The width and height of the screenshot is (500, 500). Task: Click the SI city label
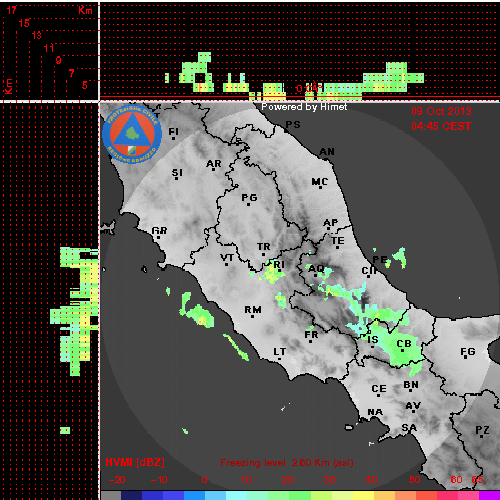(x=177, y=173)
